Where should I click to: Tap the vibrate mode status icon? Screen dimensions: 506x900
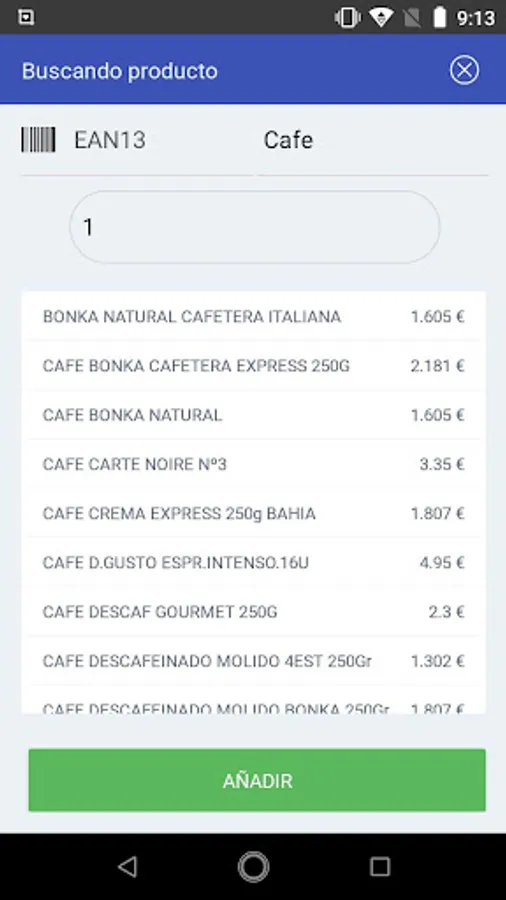pyautogui.click(x=348, y=18)
